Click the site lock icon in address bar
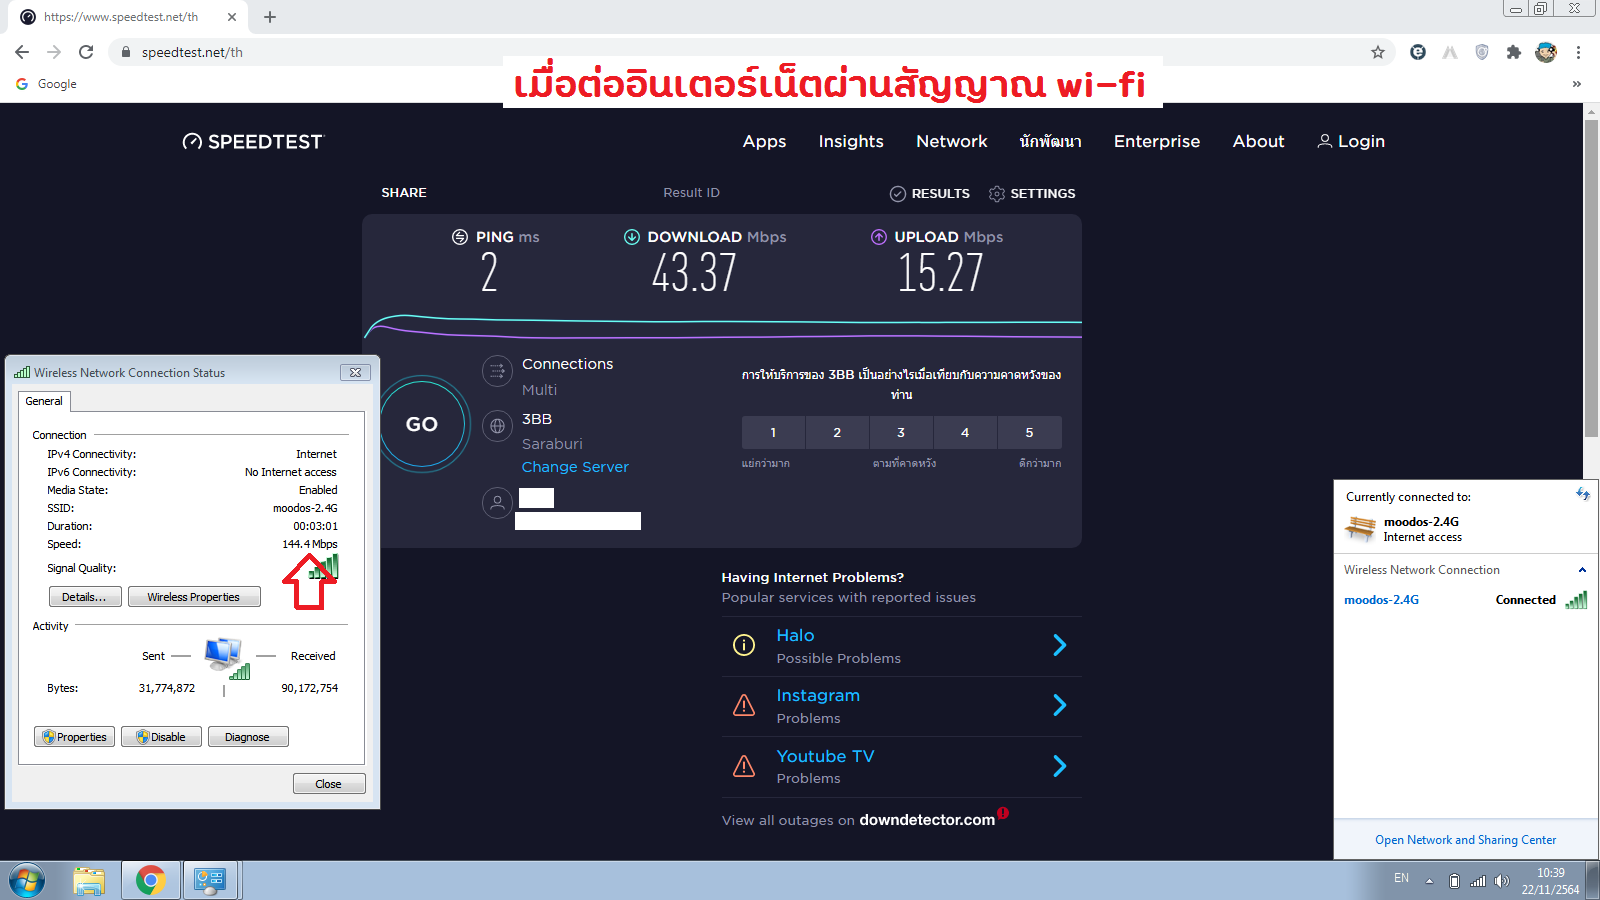Screen dimensions: 1600x900 point(125,52)
